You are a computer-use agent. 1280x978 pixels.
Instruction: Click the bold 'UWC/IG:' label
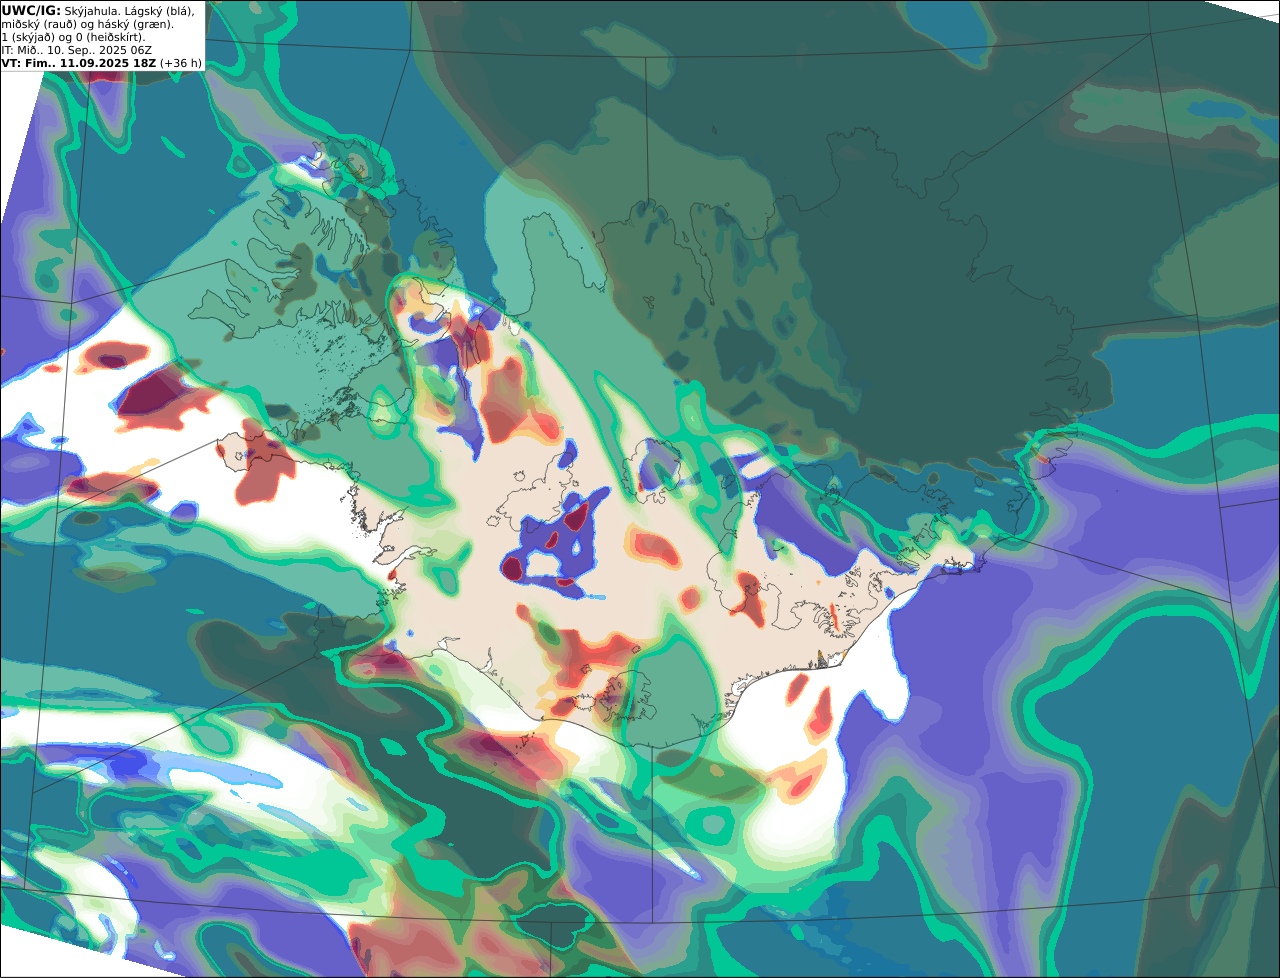pyautogui.click(x=31, y=11)
